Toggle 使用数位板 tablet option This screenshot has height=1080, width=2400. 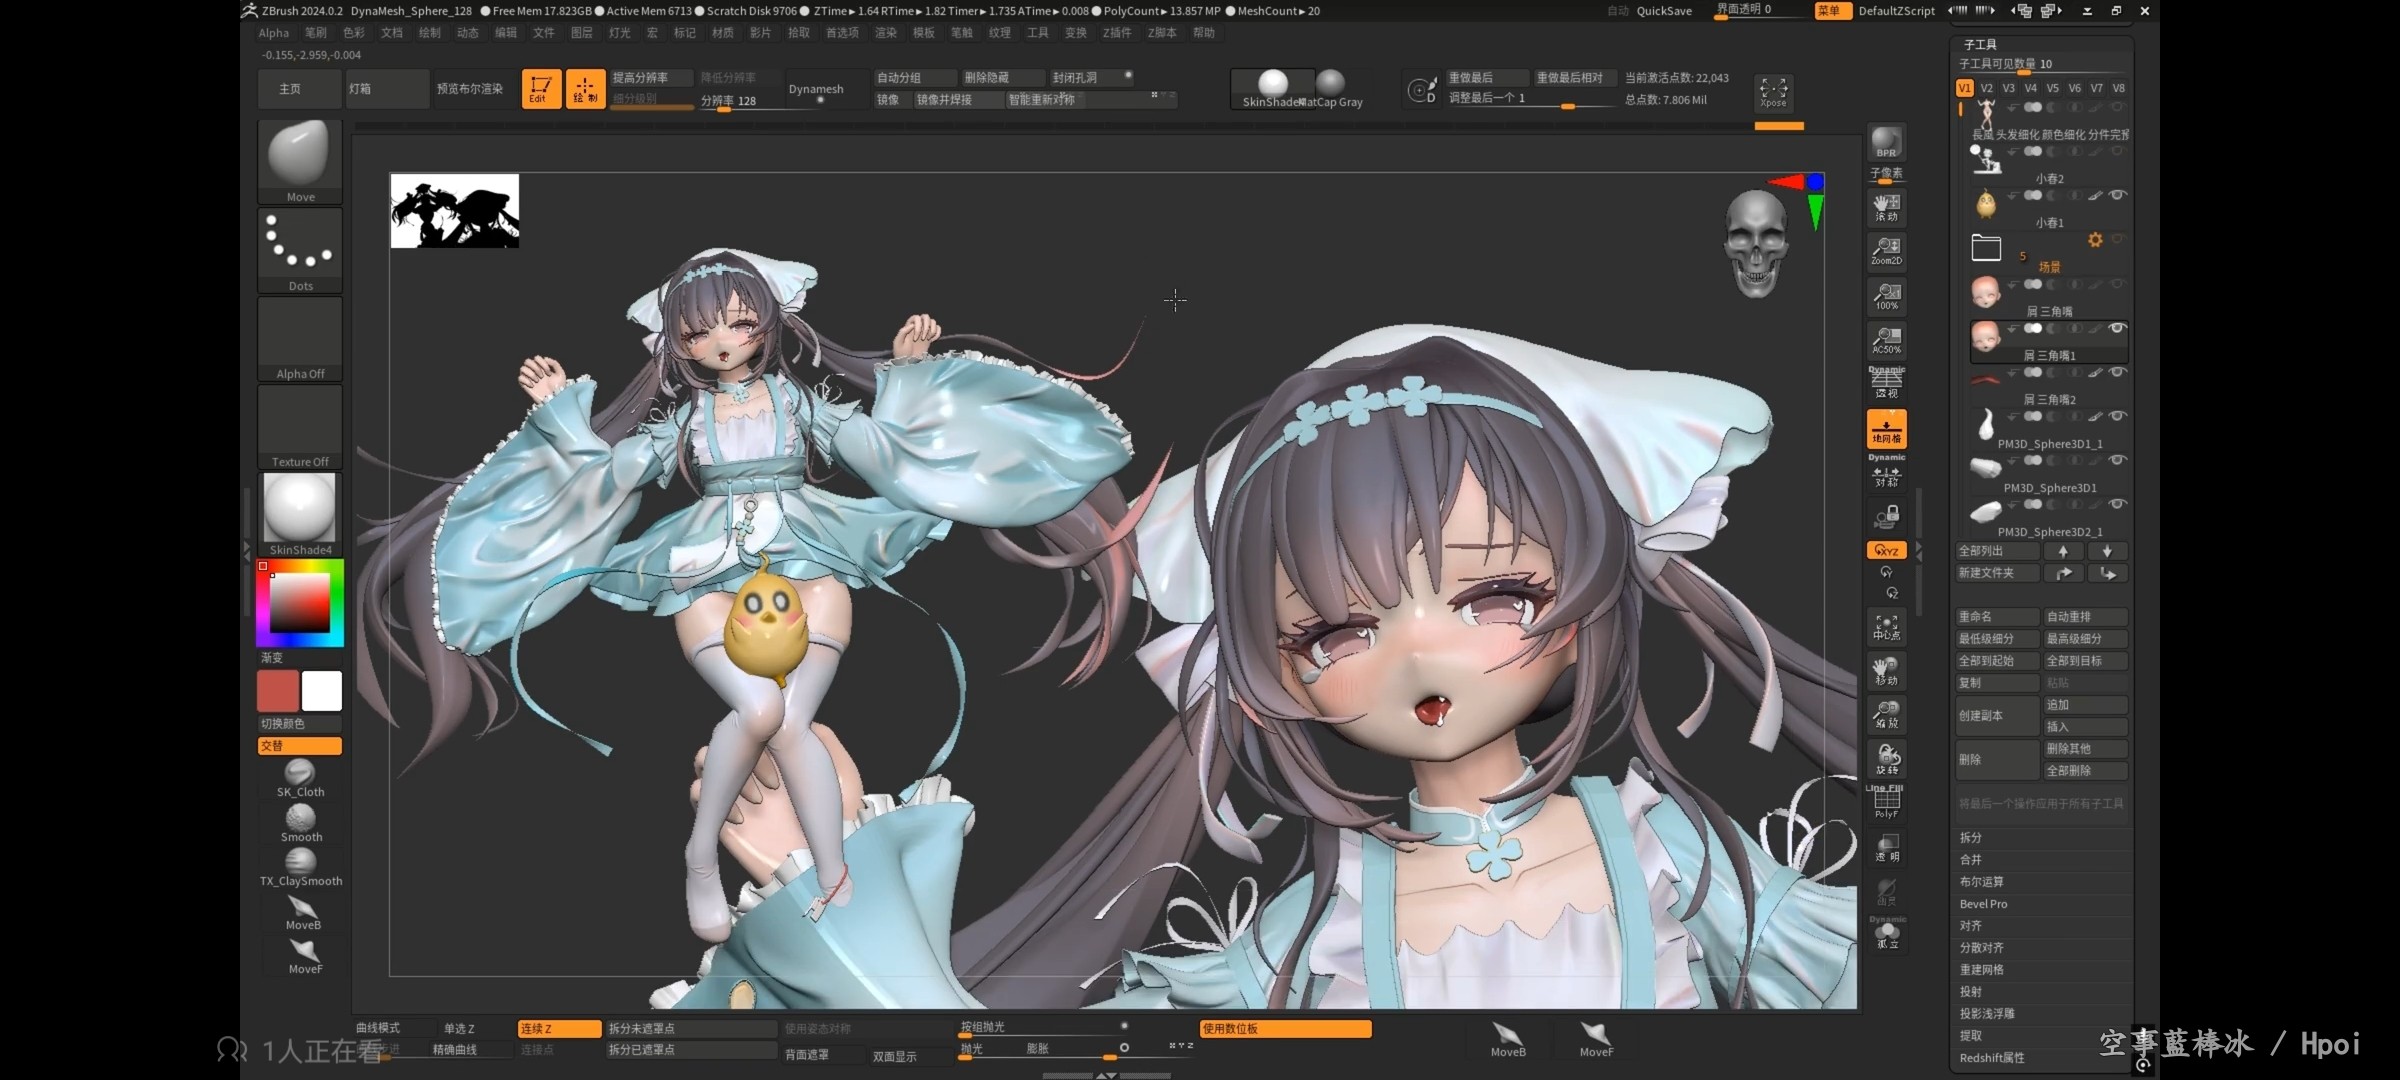coord(1285,1028)
